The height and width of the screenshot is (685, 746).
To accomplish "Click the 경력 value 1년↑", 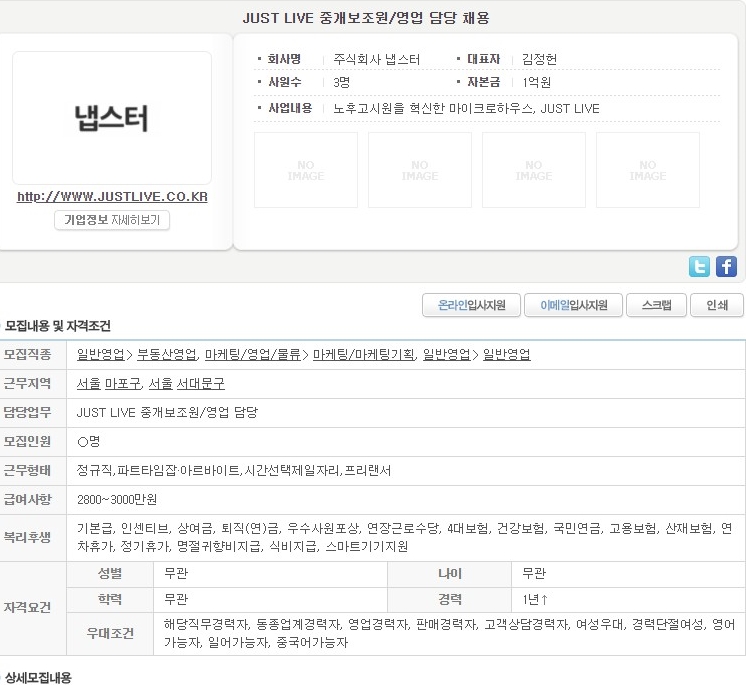I will click(535, 599).
